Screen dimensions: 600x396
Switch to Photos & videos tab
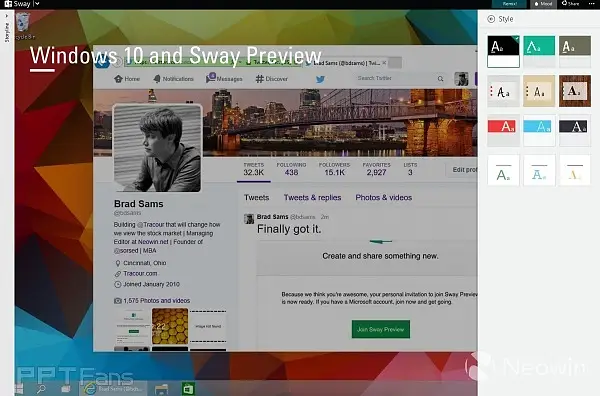pyautogui.click(x=383, y=197)
